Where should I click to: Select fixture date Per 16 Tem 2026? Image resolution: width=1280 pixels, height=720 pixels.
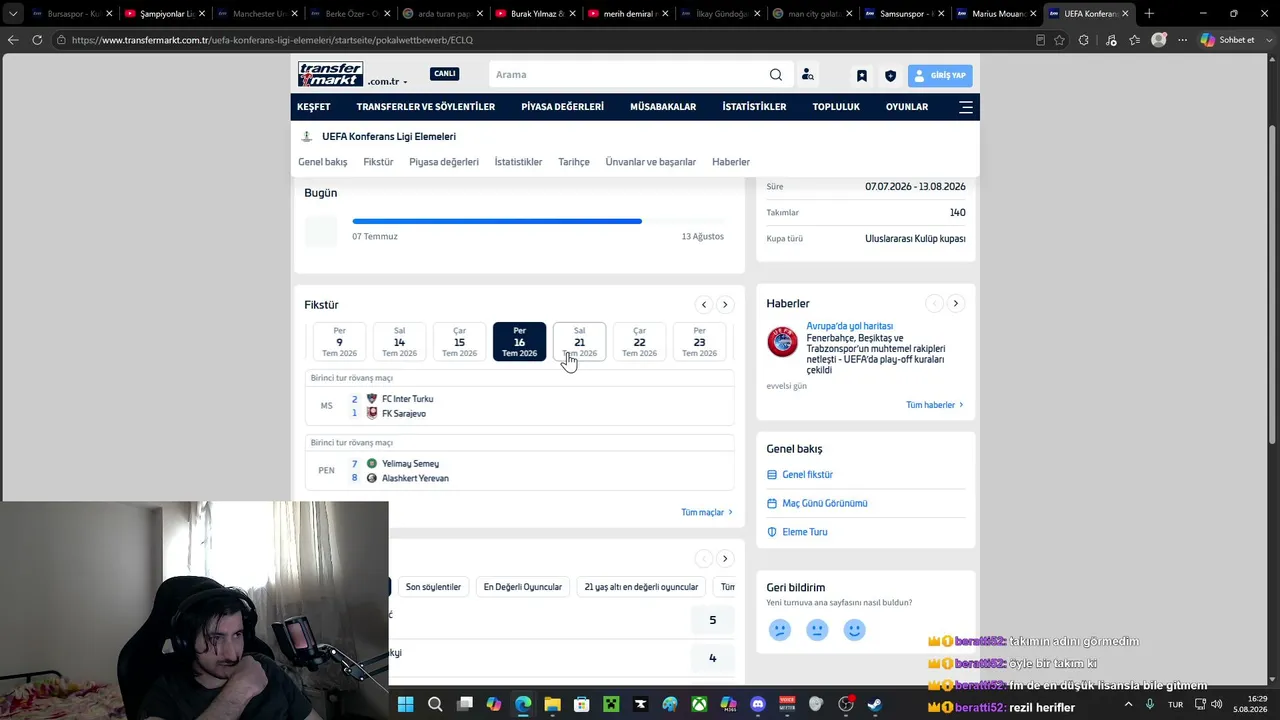[x=520, y=342]
